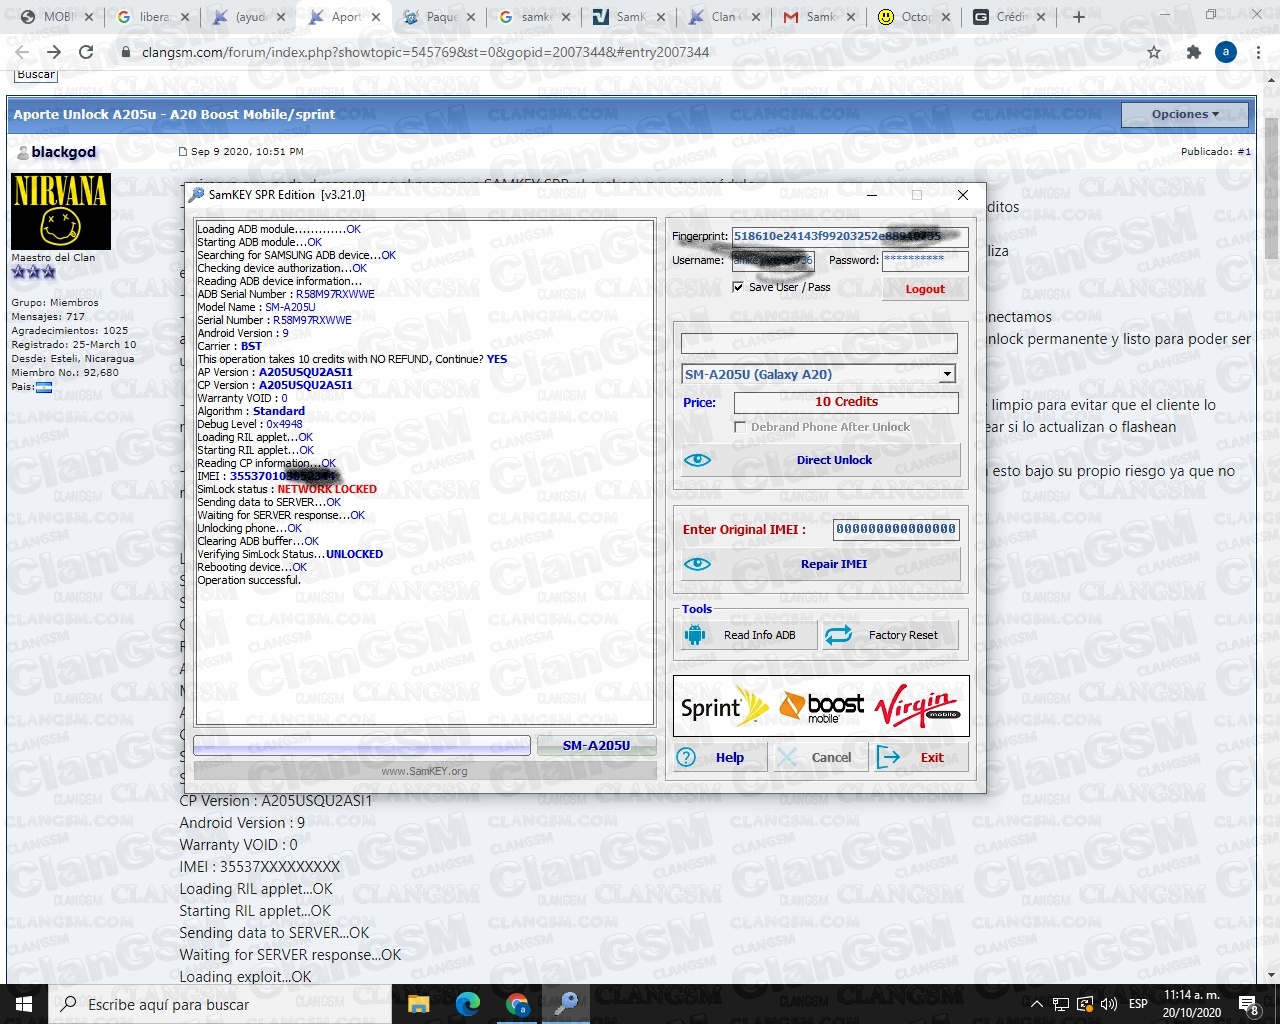Viewport: 1280px width, 1024px height.
Task: Click the Logout button
Action: pyautogui.click(x=925, y=289)
